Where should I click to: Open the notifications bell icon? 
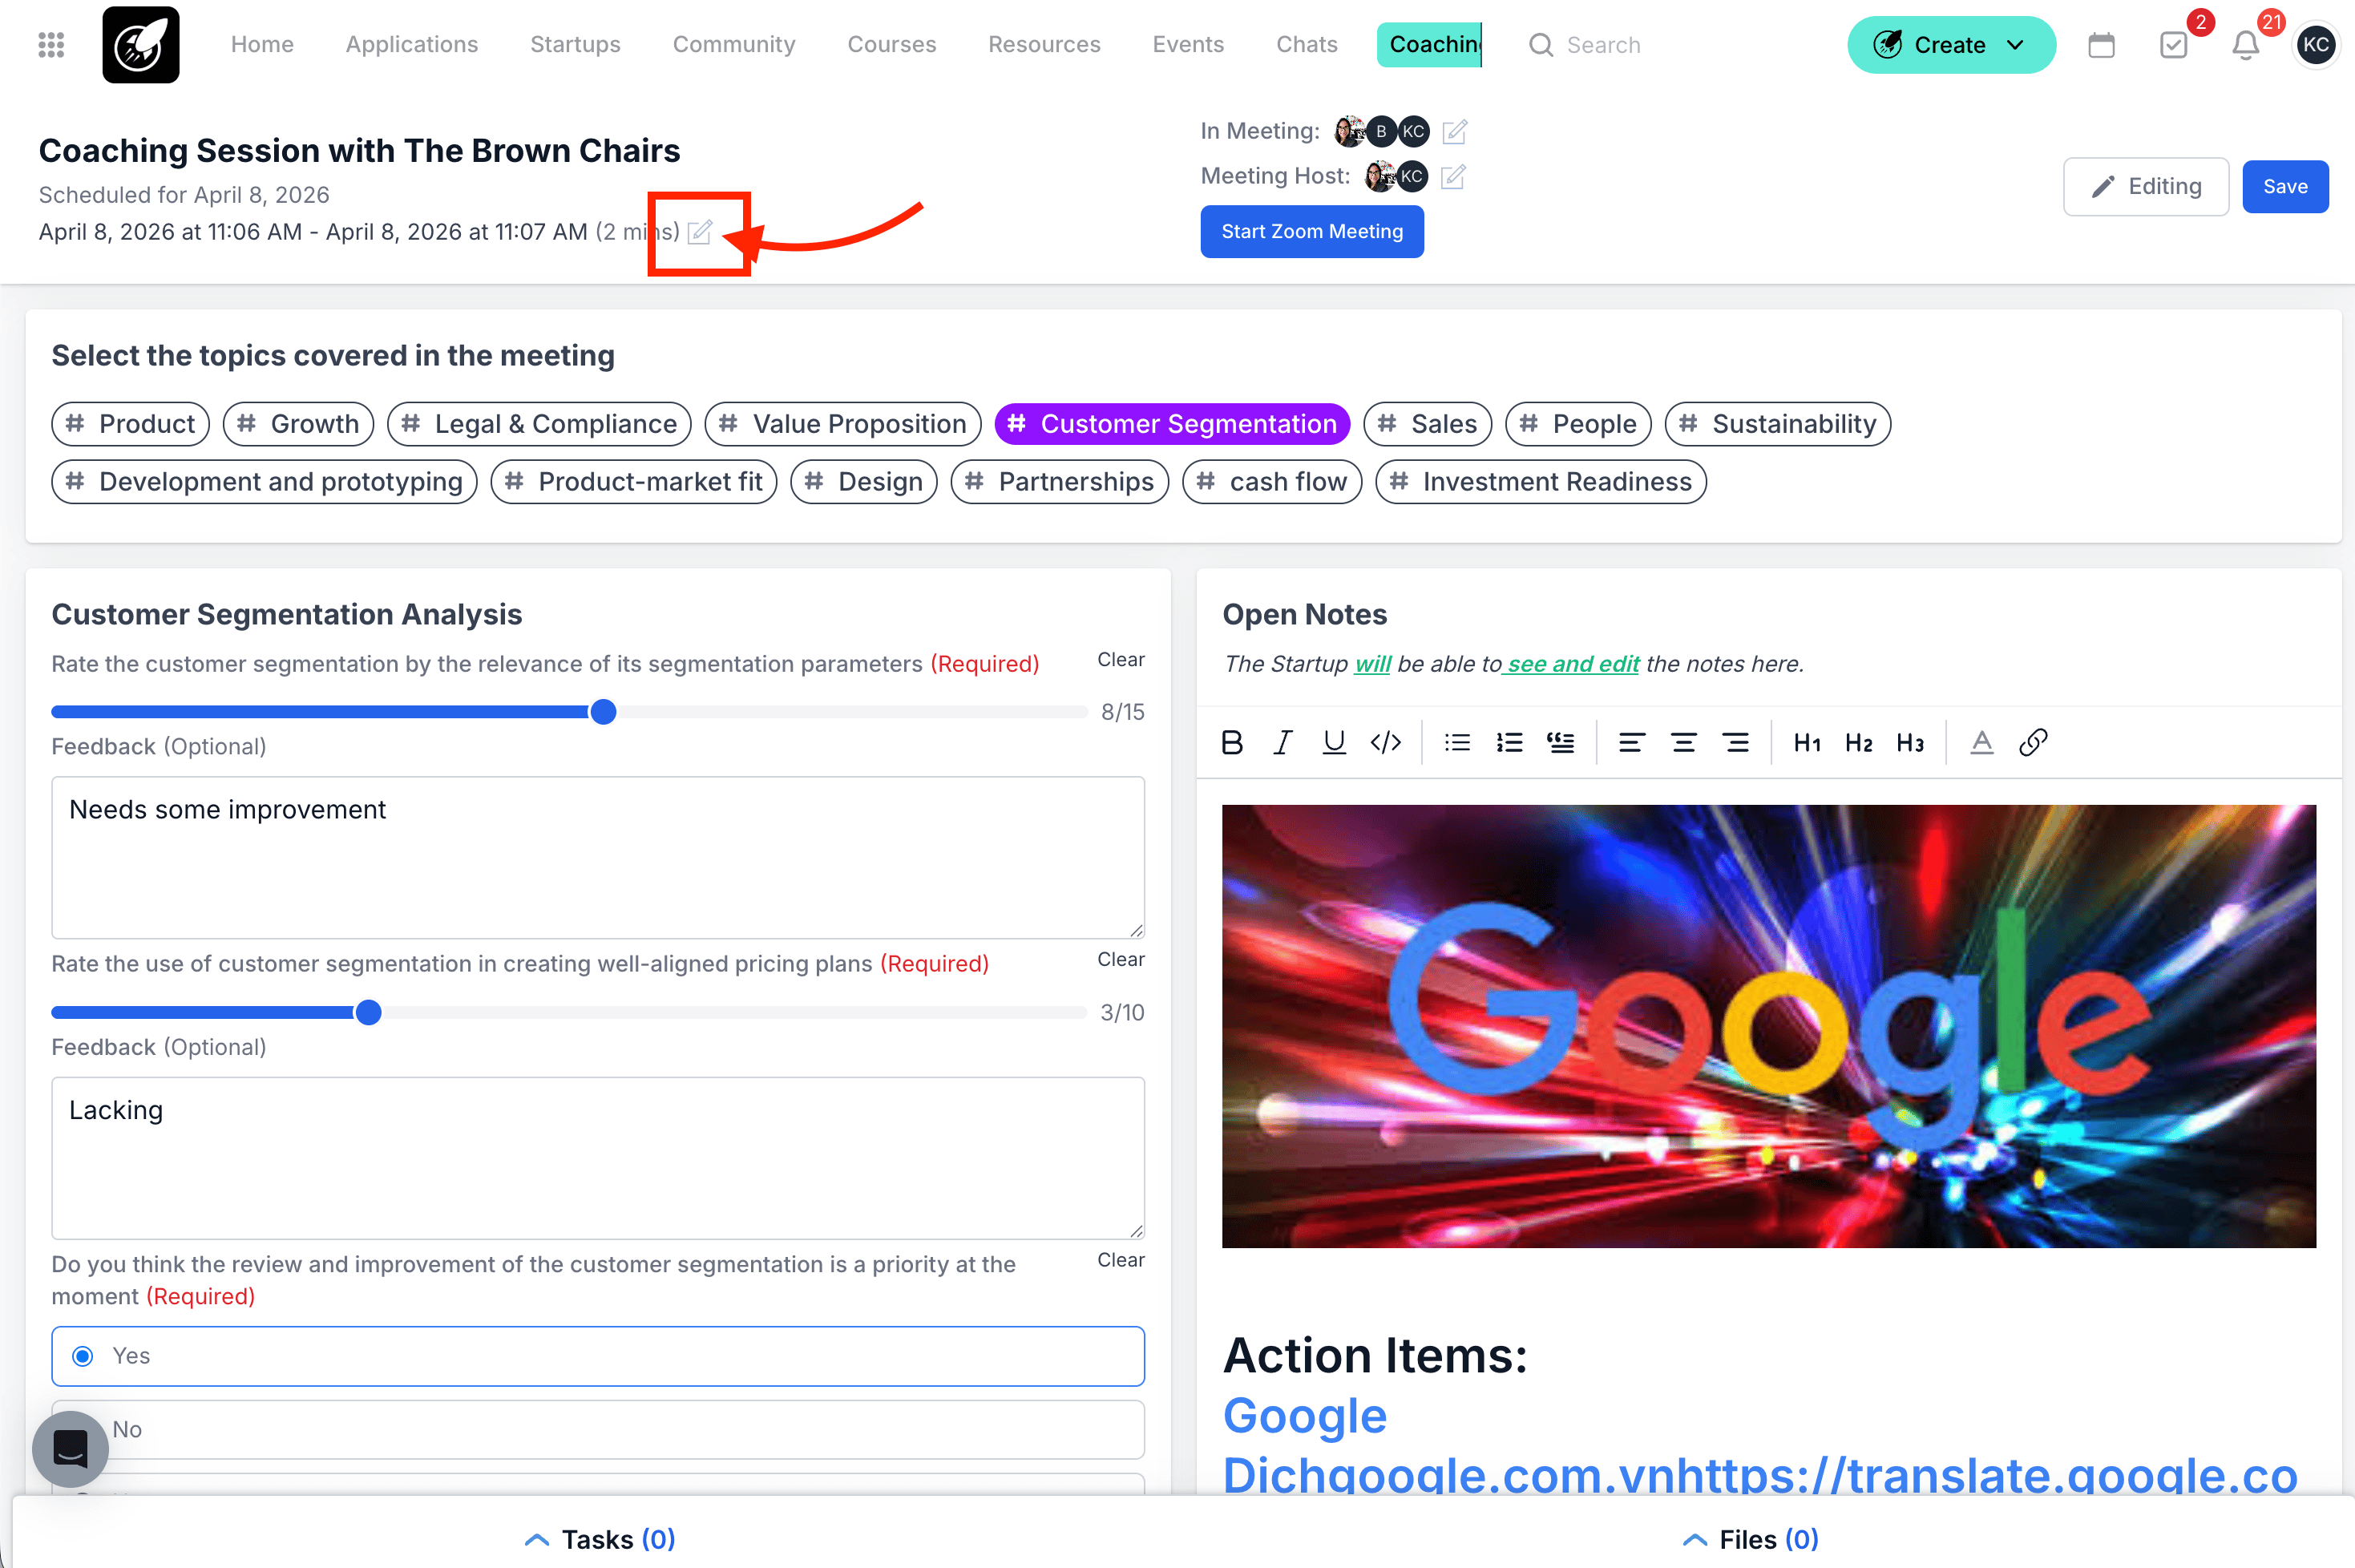coord(2246,45)
